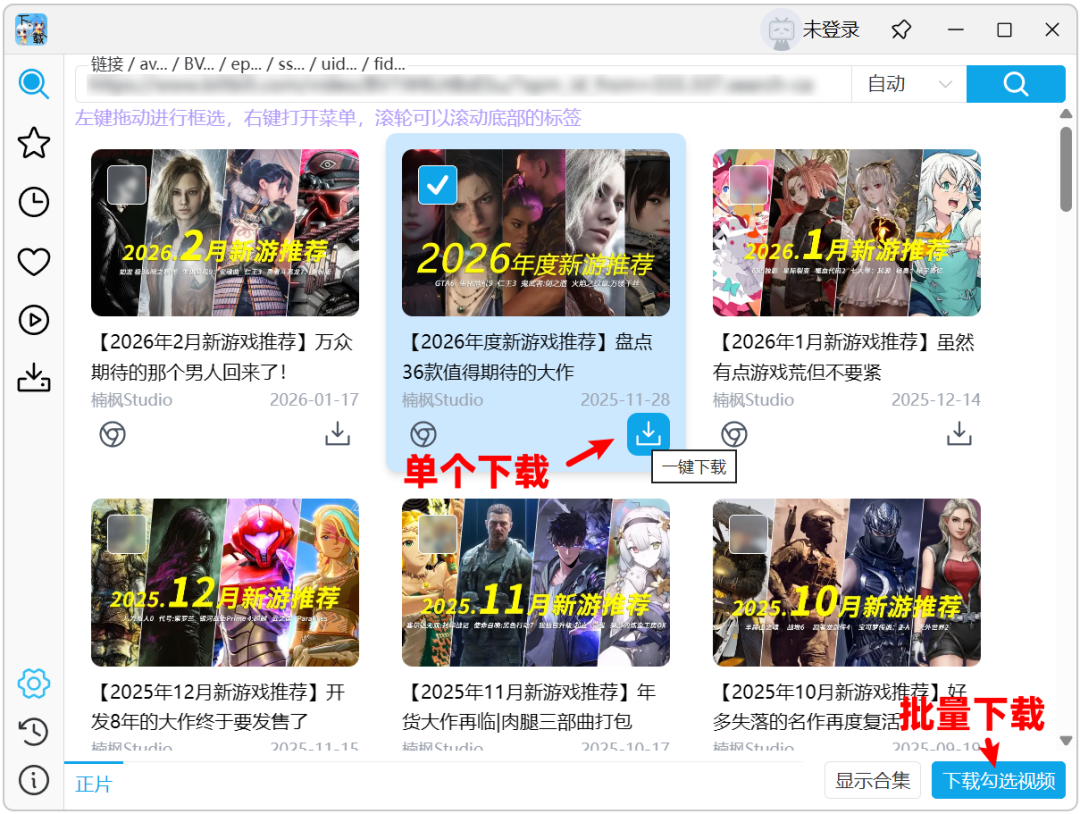This screenshot has height=814, width=1080.
Task: Click date 2026-01-17
Action: (x=314, y=400)
